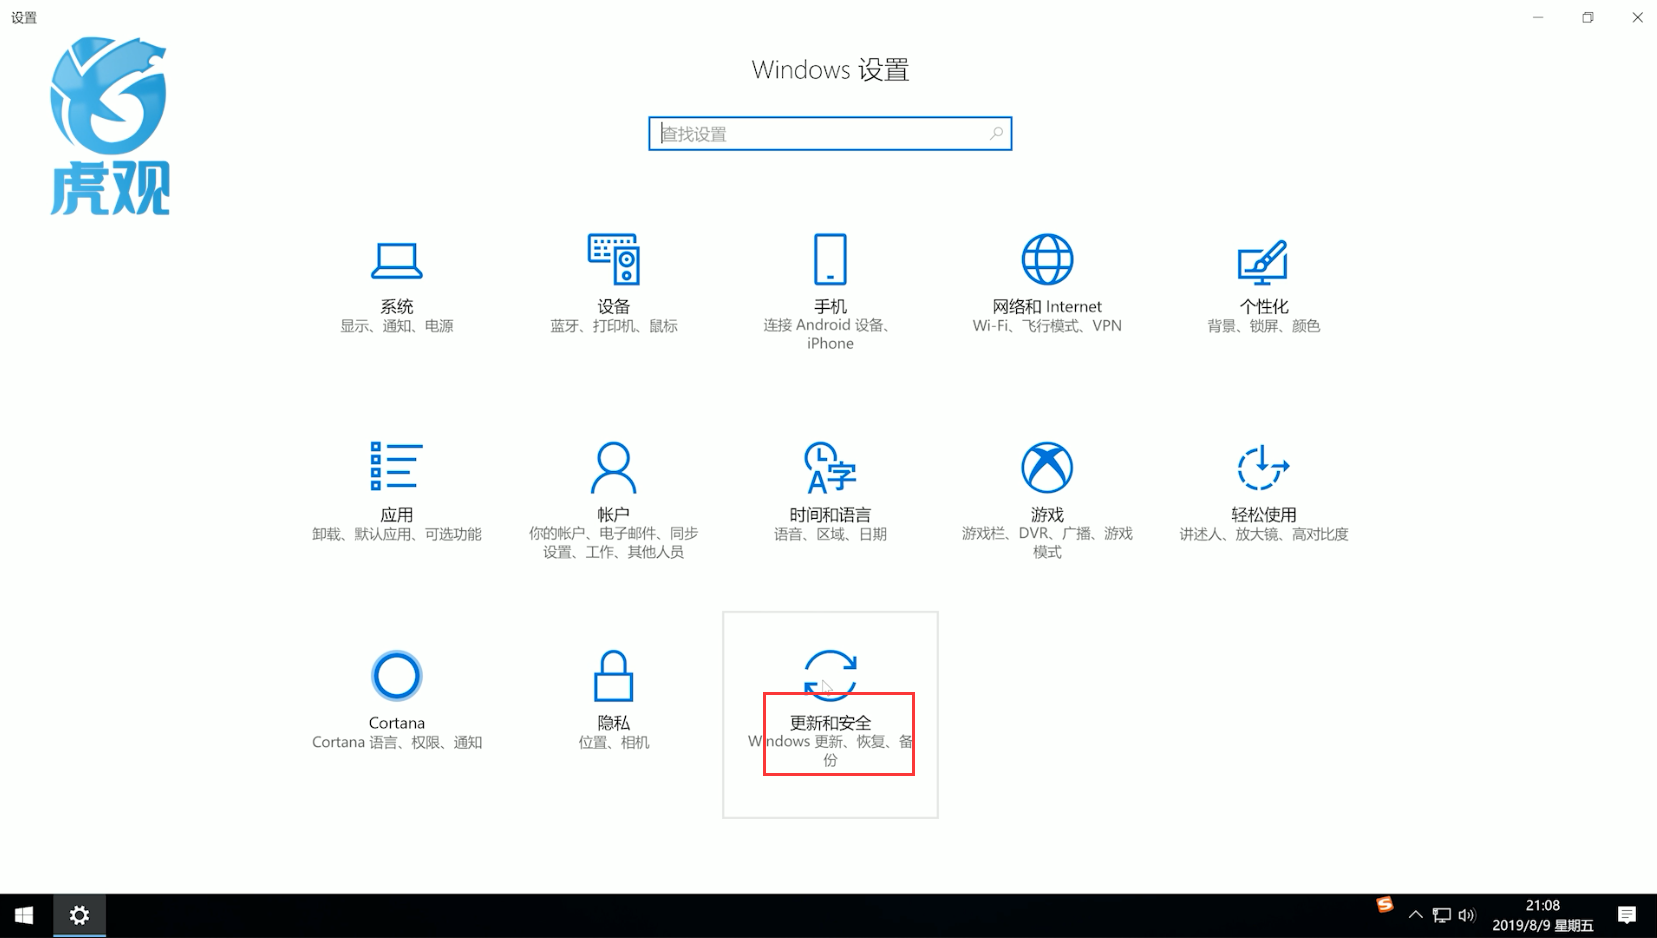
Task: Click the 语音、区域、日期 description
Action: click(830, 534)
